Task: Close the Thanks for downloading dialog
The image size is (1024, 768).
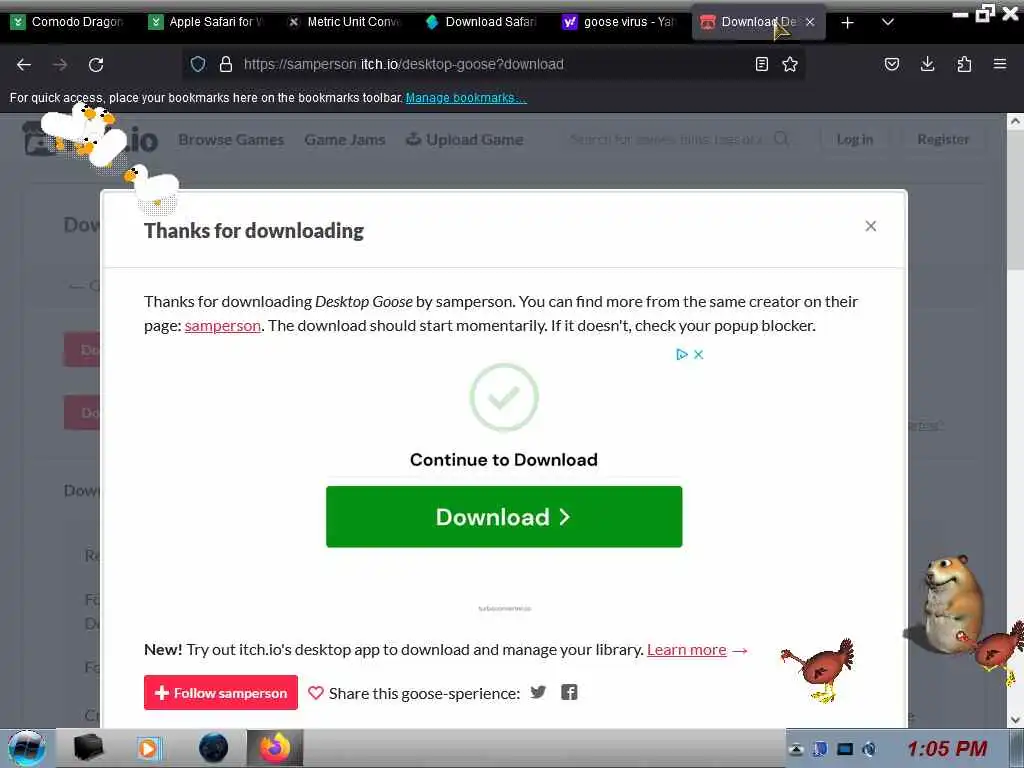Action: 871,226
